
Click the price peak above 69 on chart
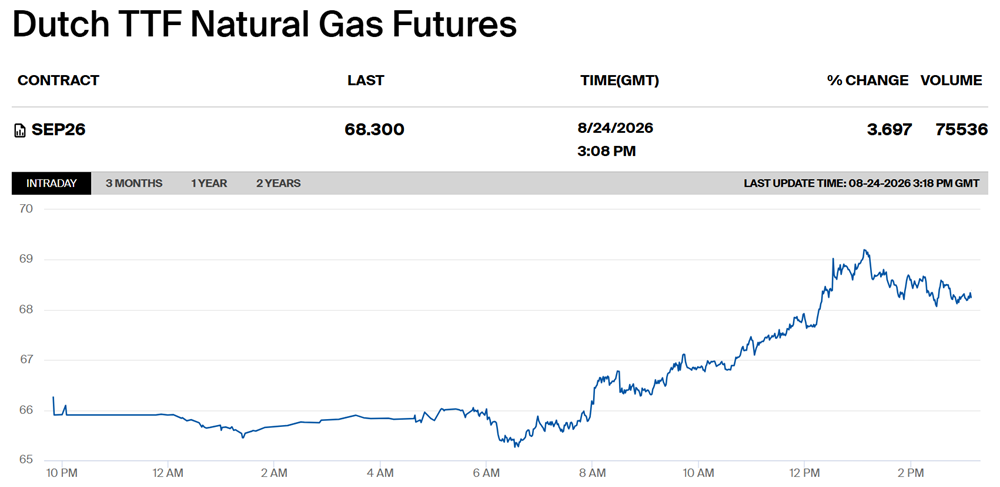click(865, 251)
